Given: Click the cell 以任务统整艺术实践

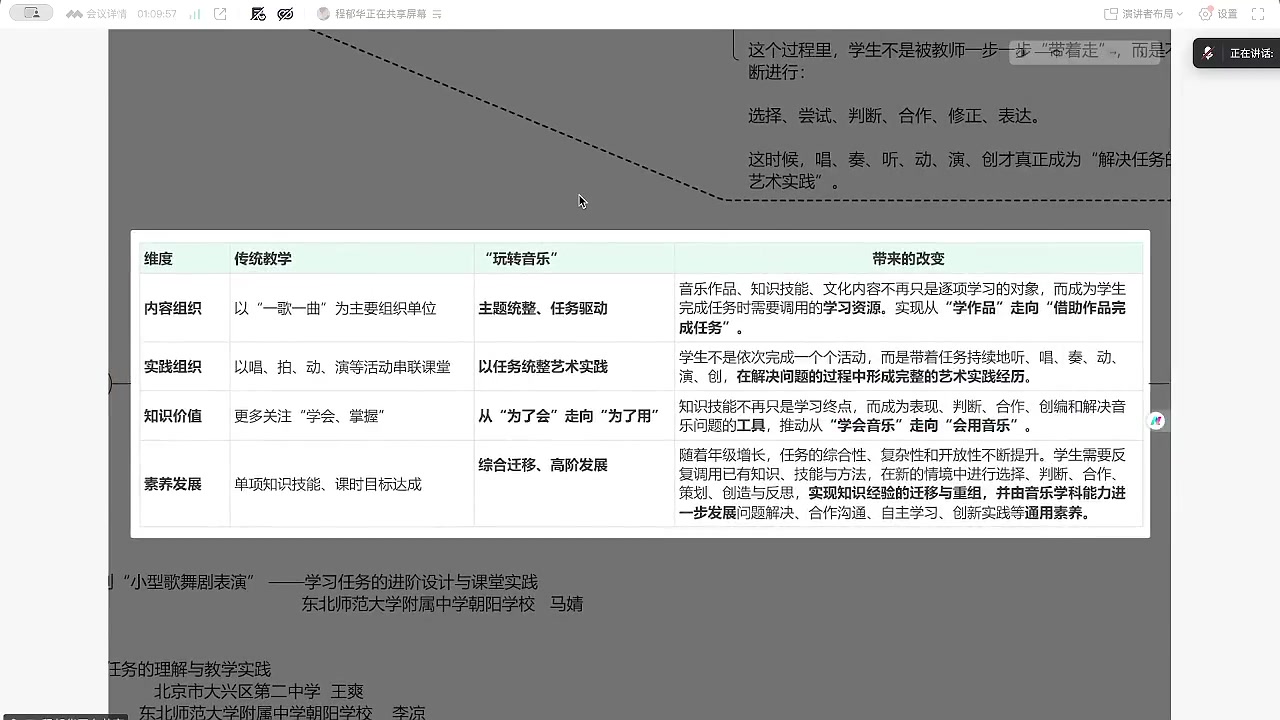Looking at the screenshot, I should (x=574, y=366).
